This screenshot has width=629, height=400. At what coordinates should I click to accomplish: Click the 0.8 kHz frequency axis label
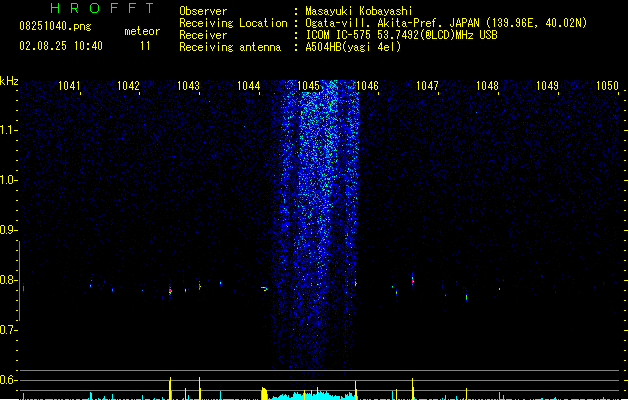coord(8,280)
